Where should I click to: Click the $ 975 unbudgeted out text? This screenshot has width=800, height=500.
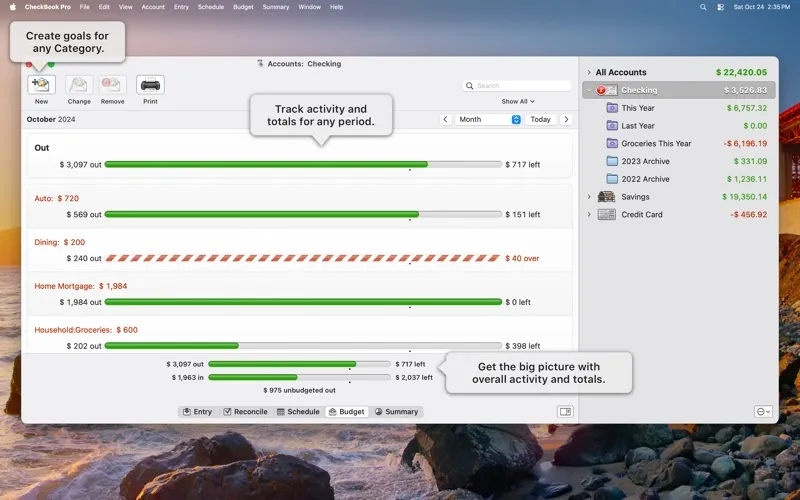[299, 390]
